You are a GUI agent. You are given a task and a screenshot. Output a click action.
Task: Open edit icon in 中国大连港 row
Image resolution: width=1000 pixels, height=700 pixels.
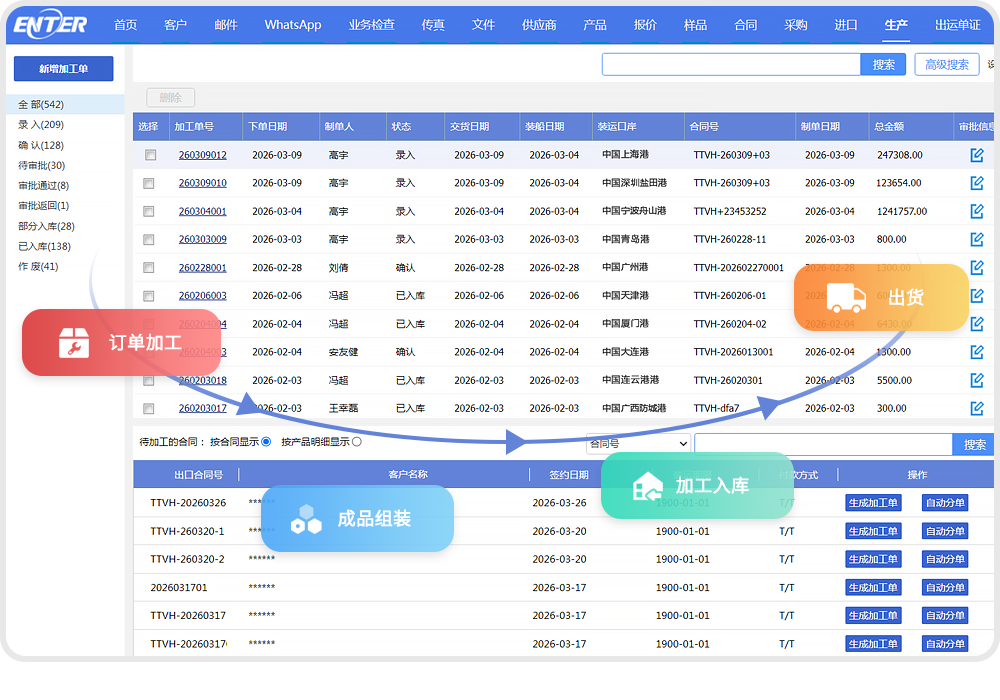[976, 352]
